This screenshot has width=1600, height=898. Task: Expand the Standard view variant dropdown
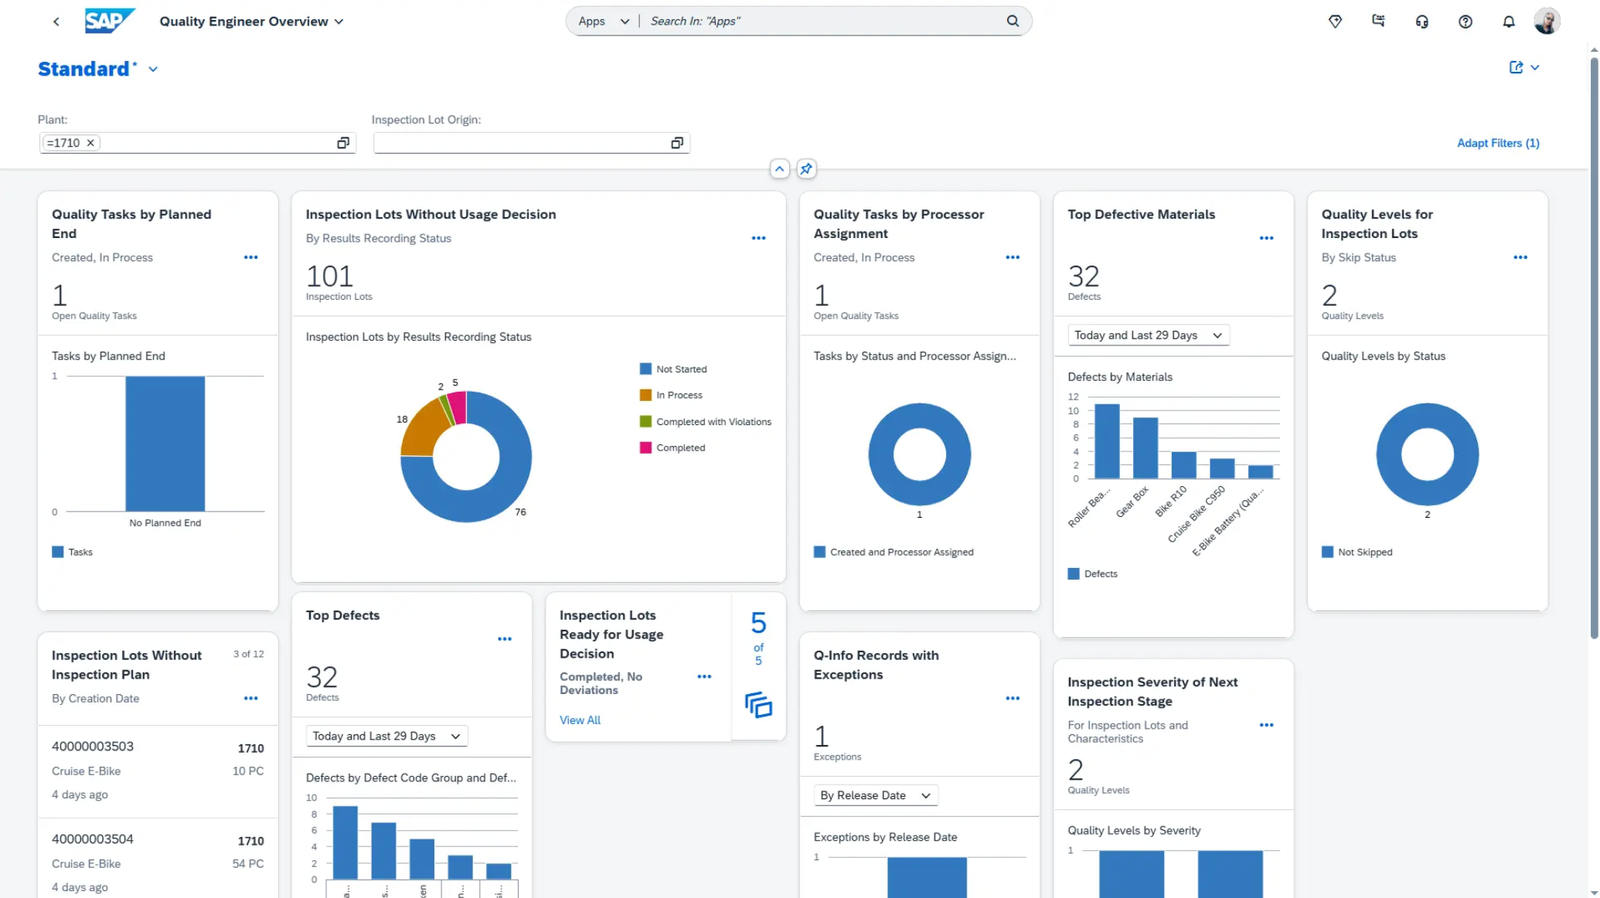click(153, 70)
